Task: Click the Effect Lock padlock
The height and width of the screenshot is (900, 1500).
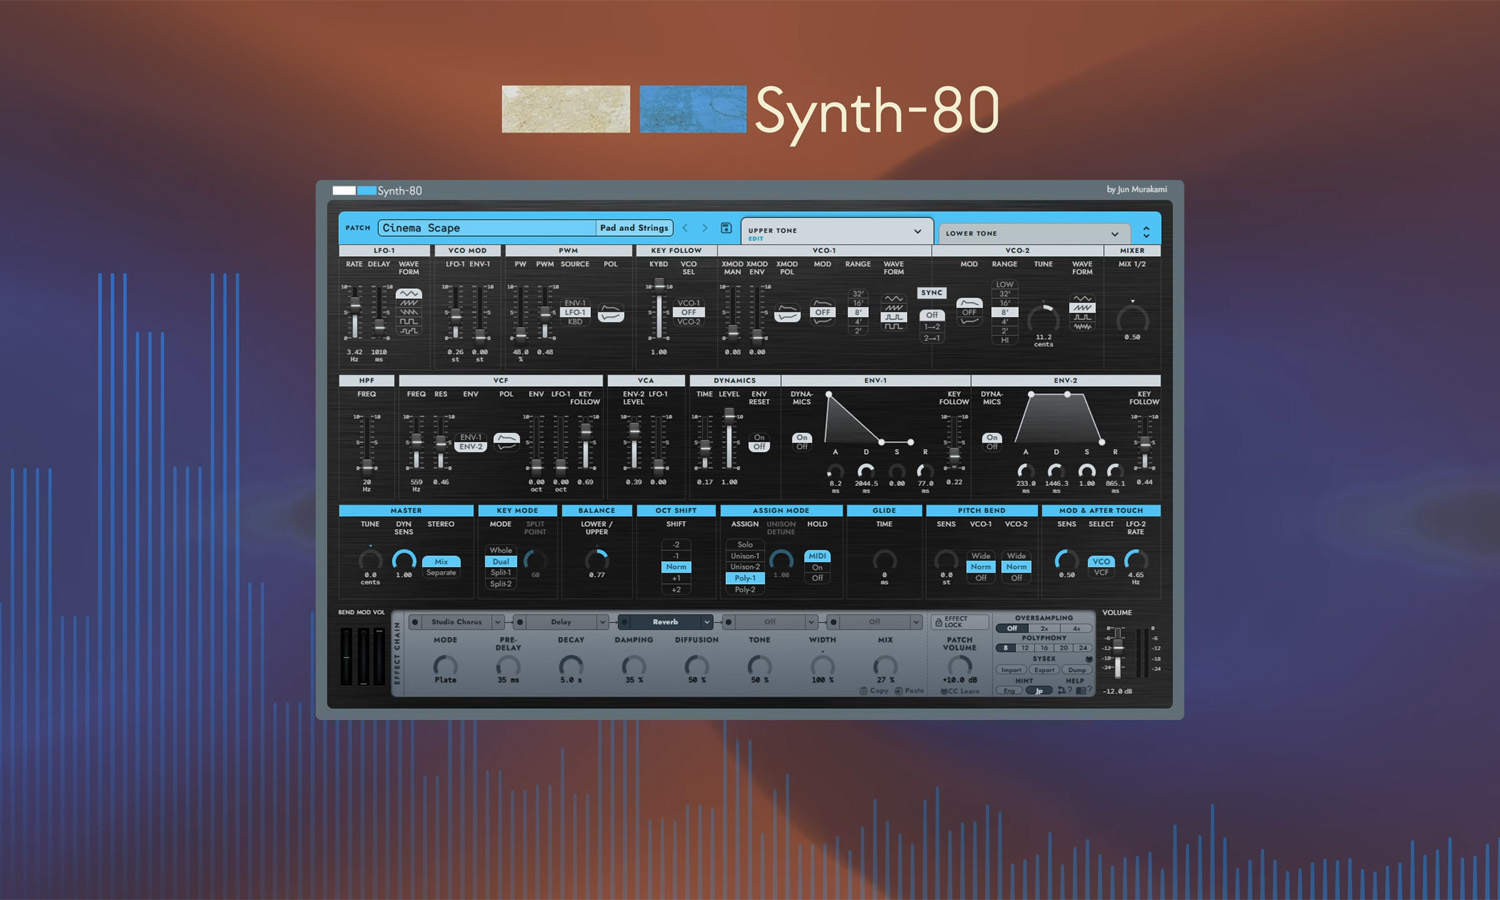Action: (938, 622)
